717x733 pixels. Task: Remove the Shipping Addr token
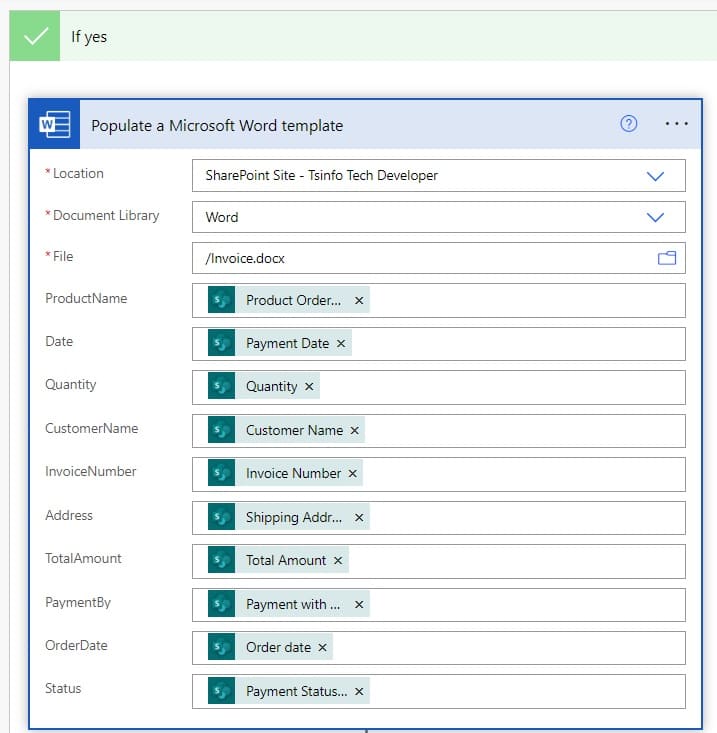pos(359,517)
